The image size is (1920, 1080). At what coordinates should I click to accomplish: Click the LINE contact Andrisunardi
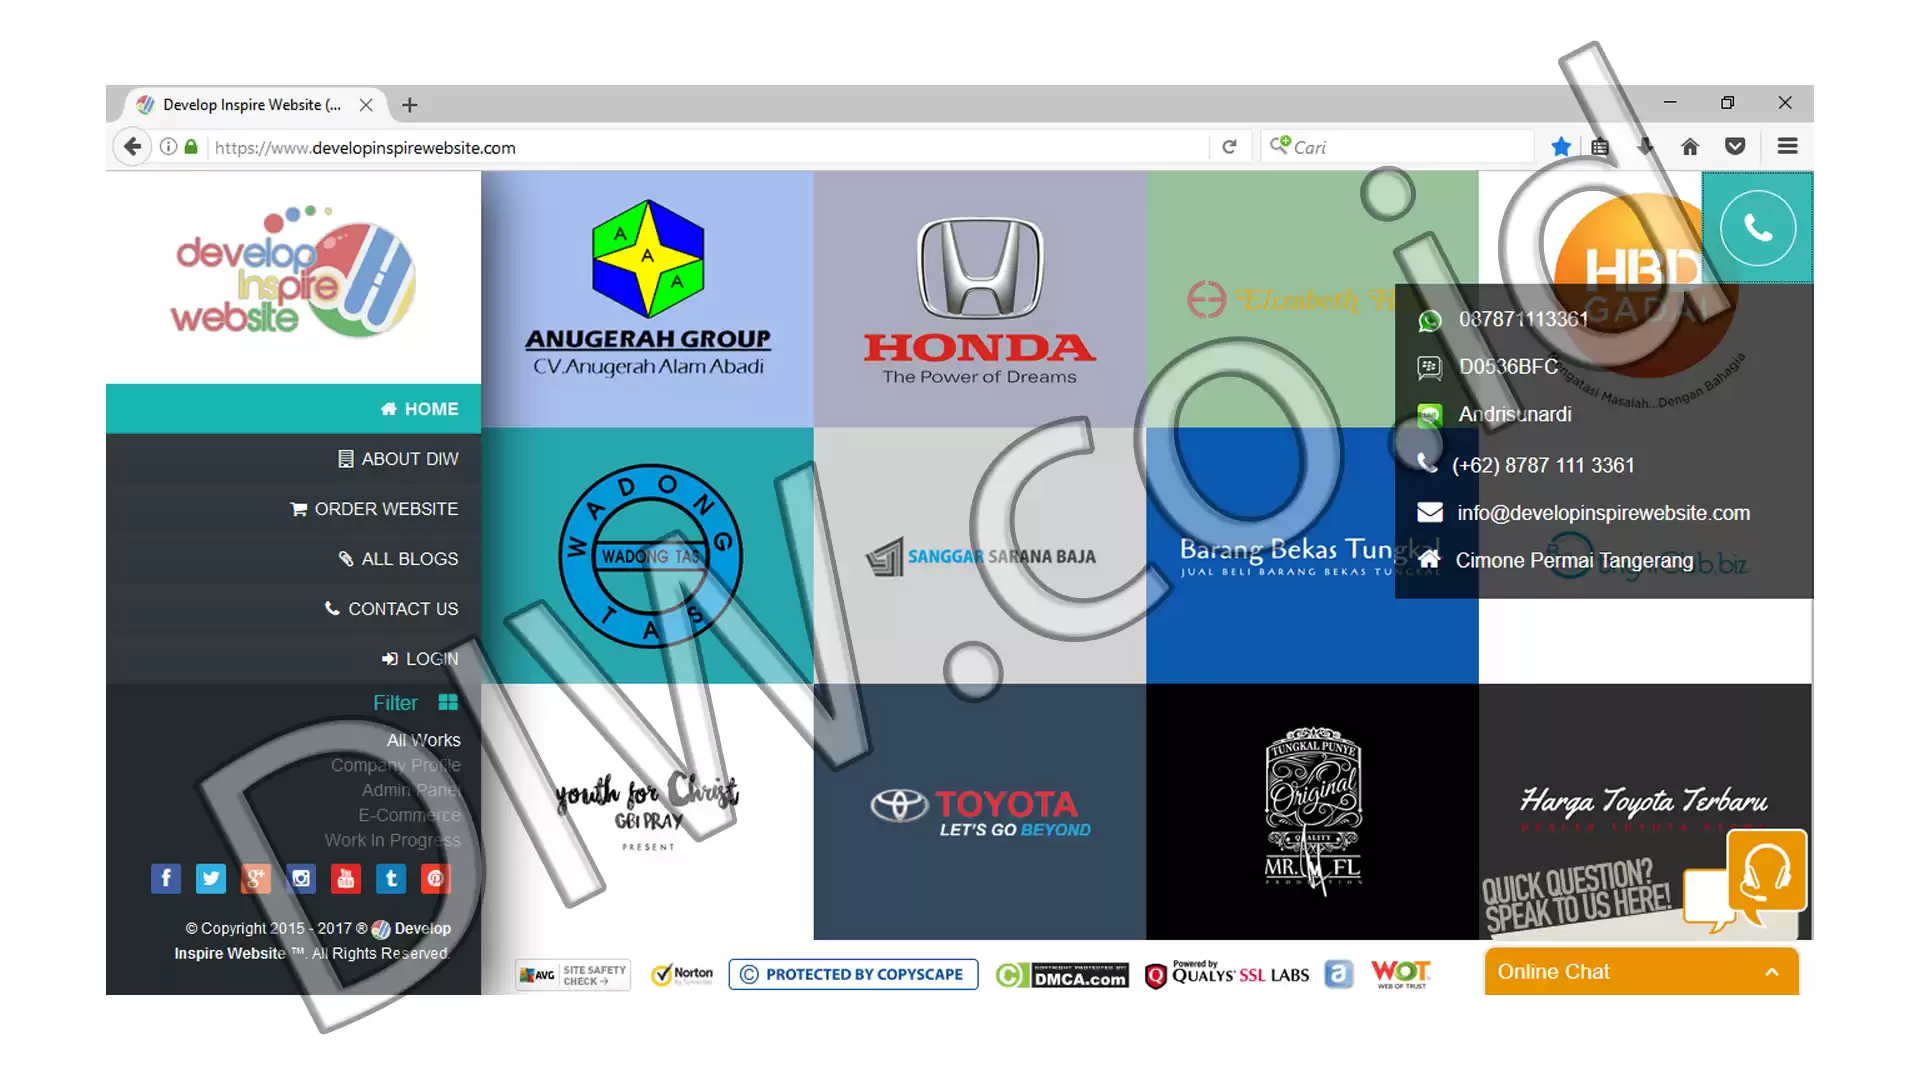(1515, 414)
